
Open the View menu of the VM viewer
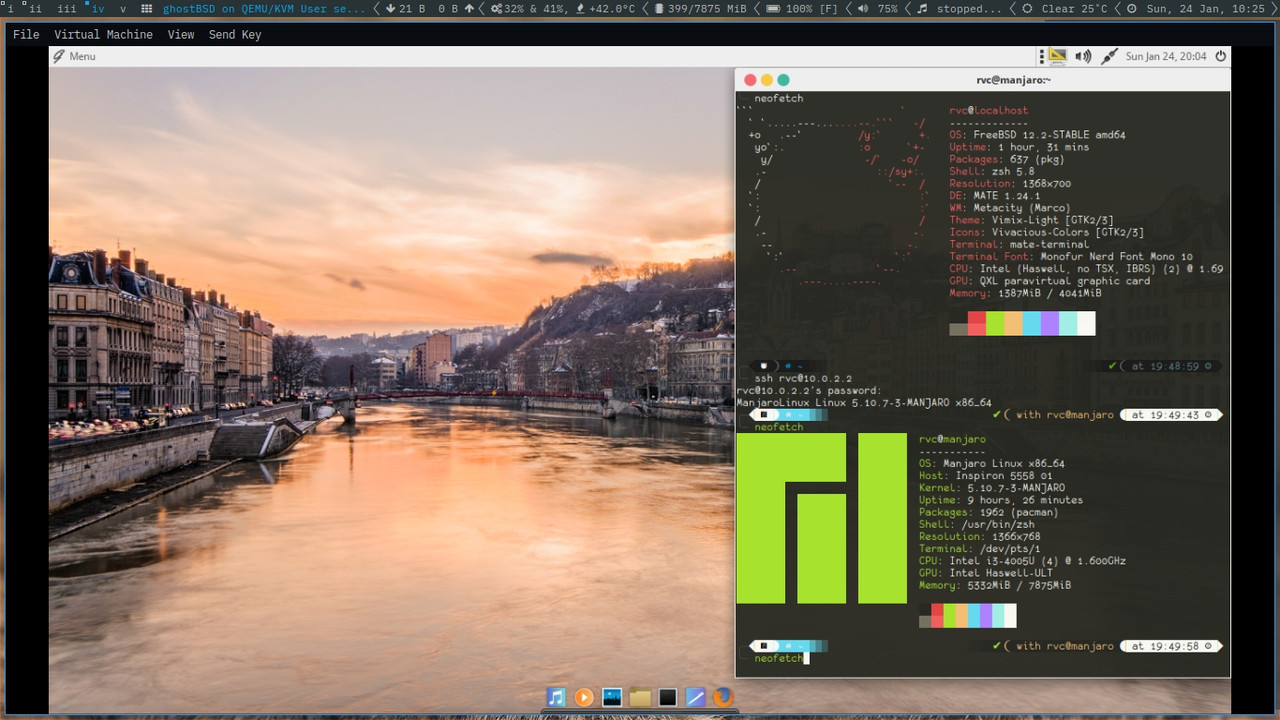pos(181,34)
